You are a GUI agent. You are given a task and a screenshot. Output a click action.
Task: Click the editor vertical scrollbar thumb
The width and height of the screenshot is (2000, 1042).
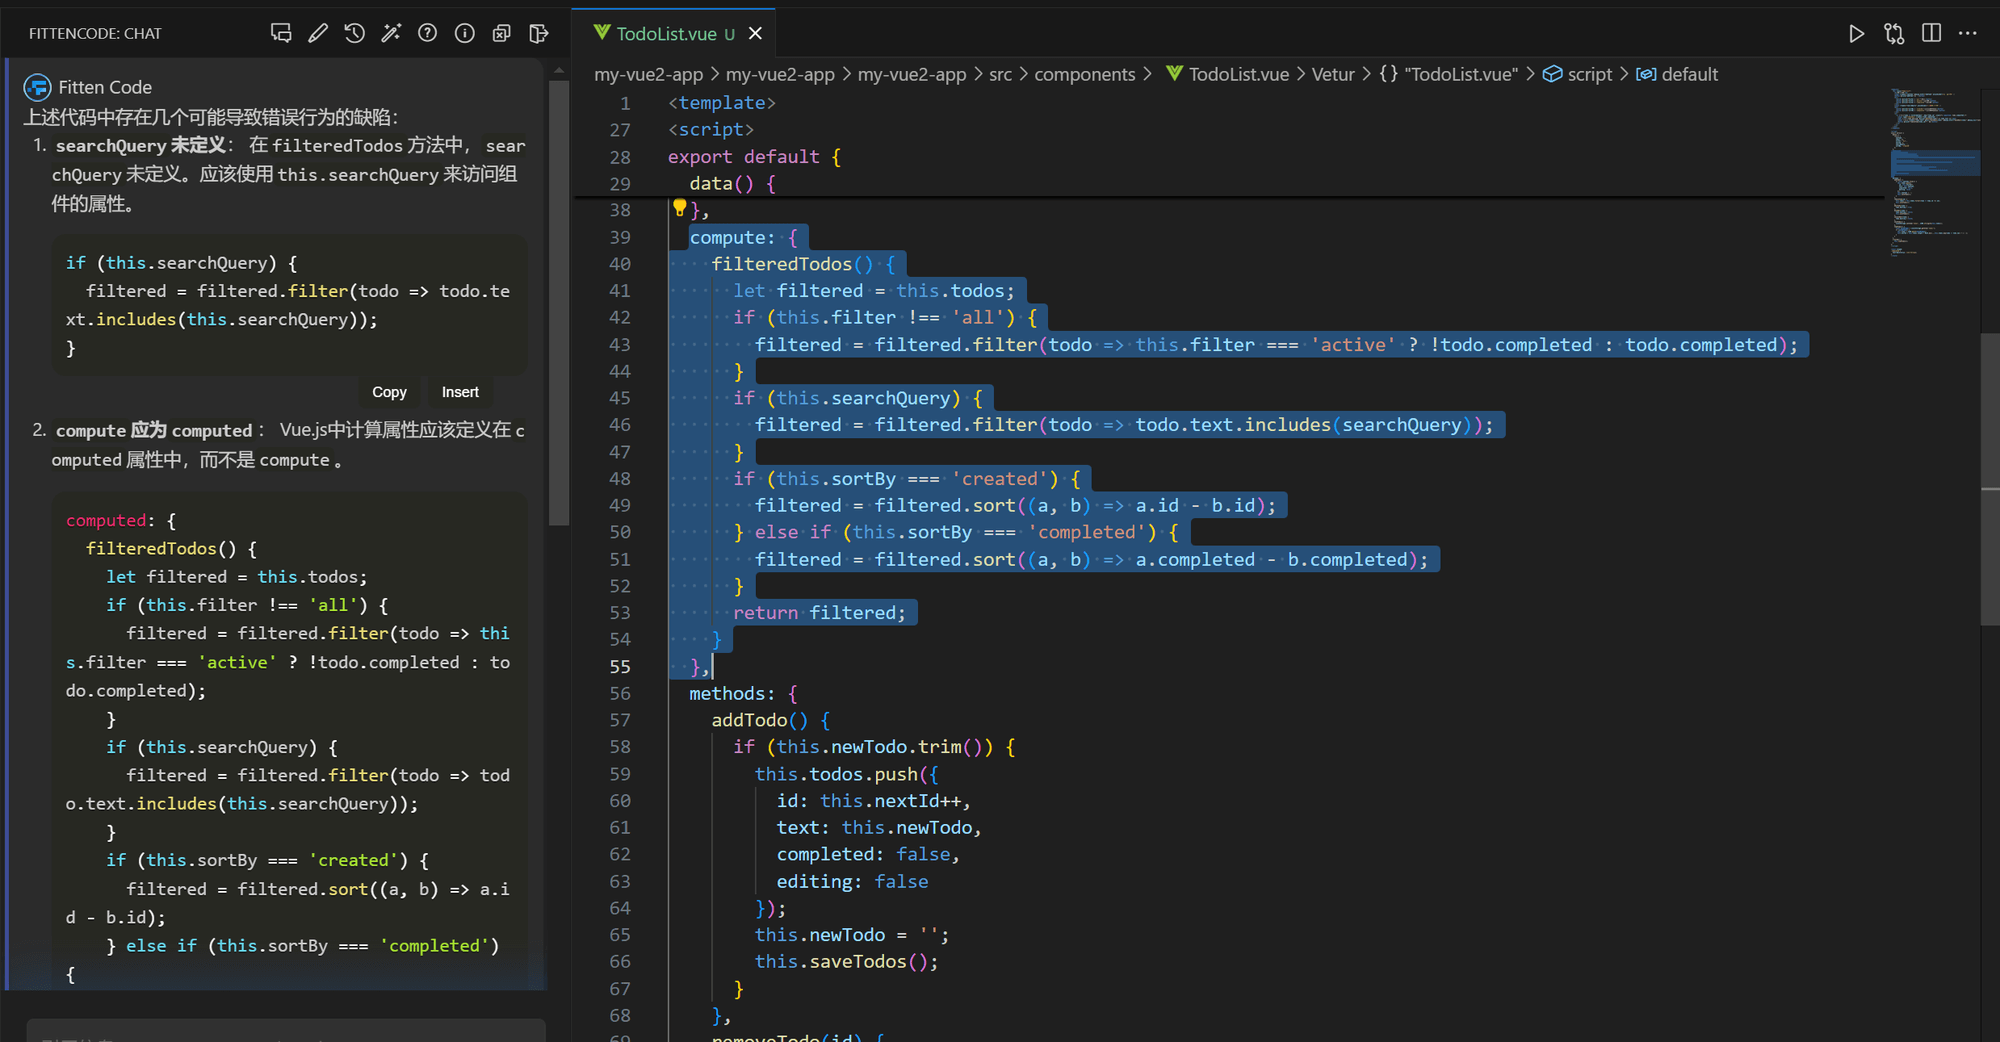point(1990,480)
